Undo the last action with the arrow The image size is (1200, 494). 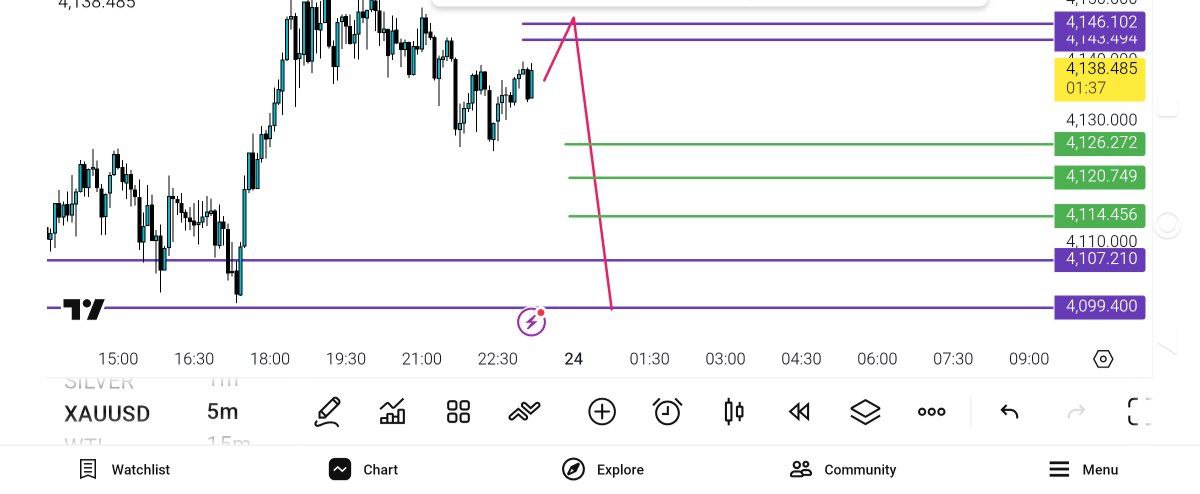pos(1010,412)
